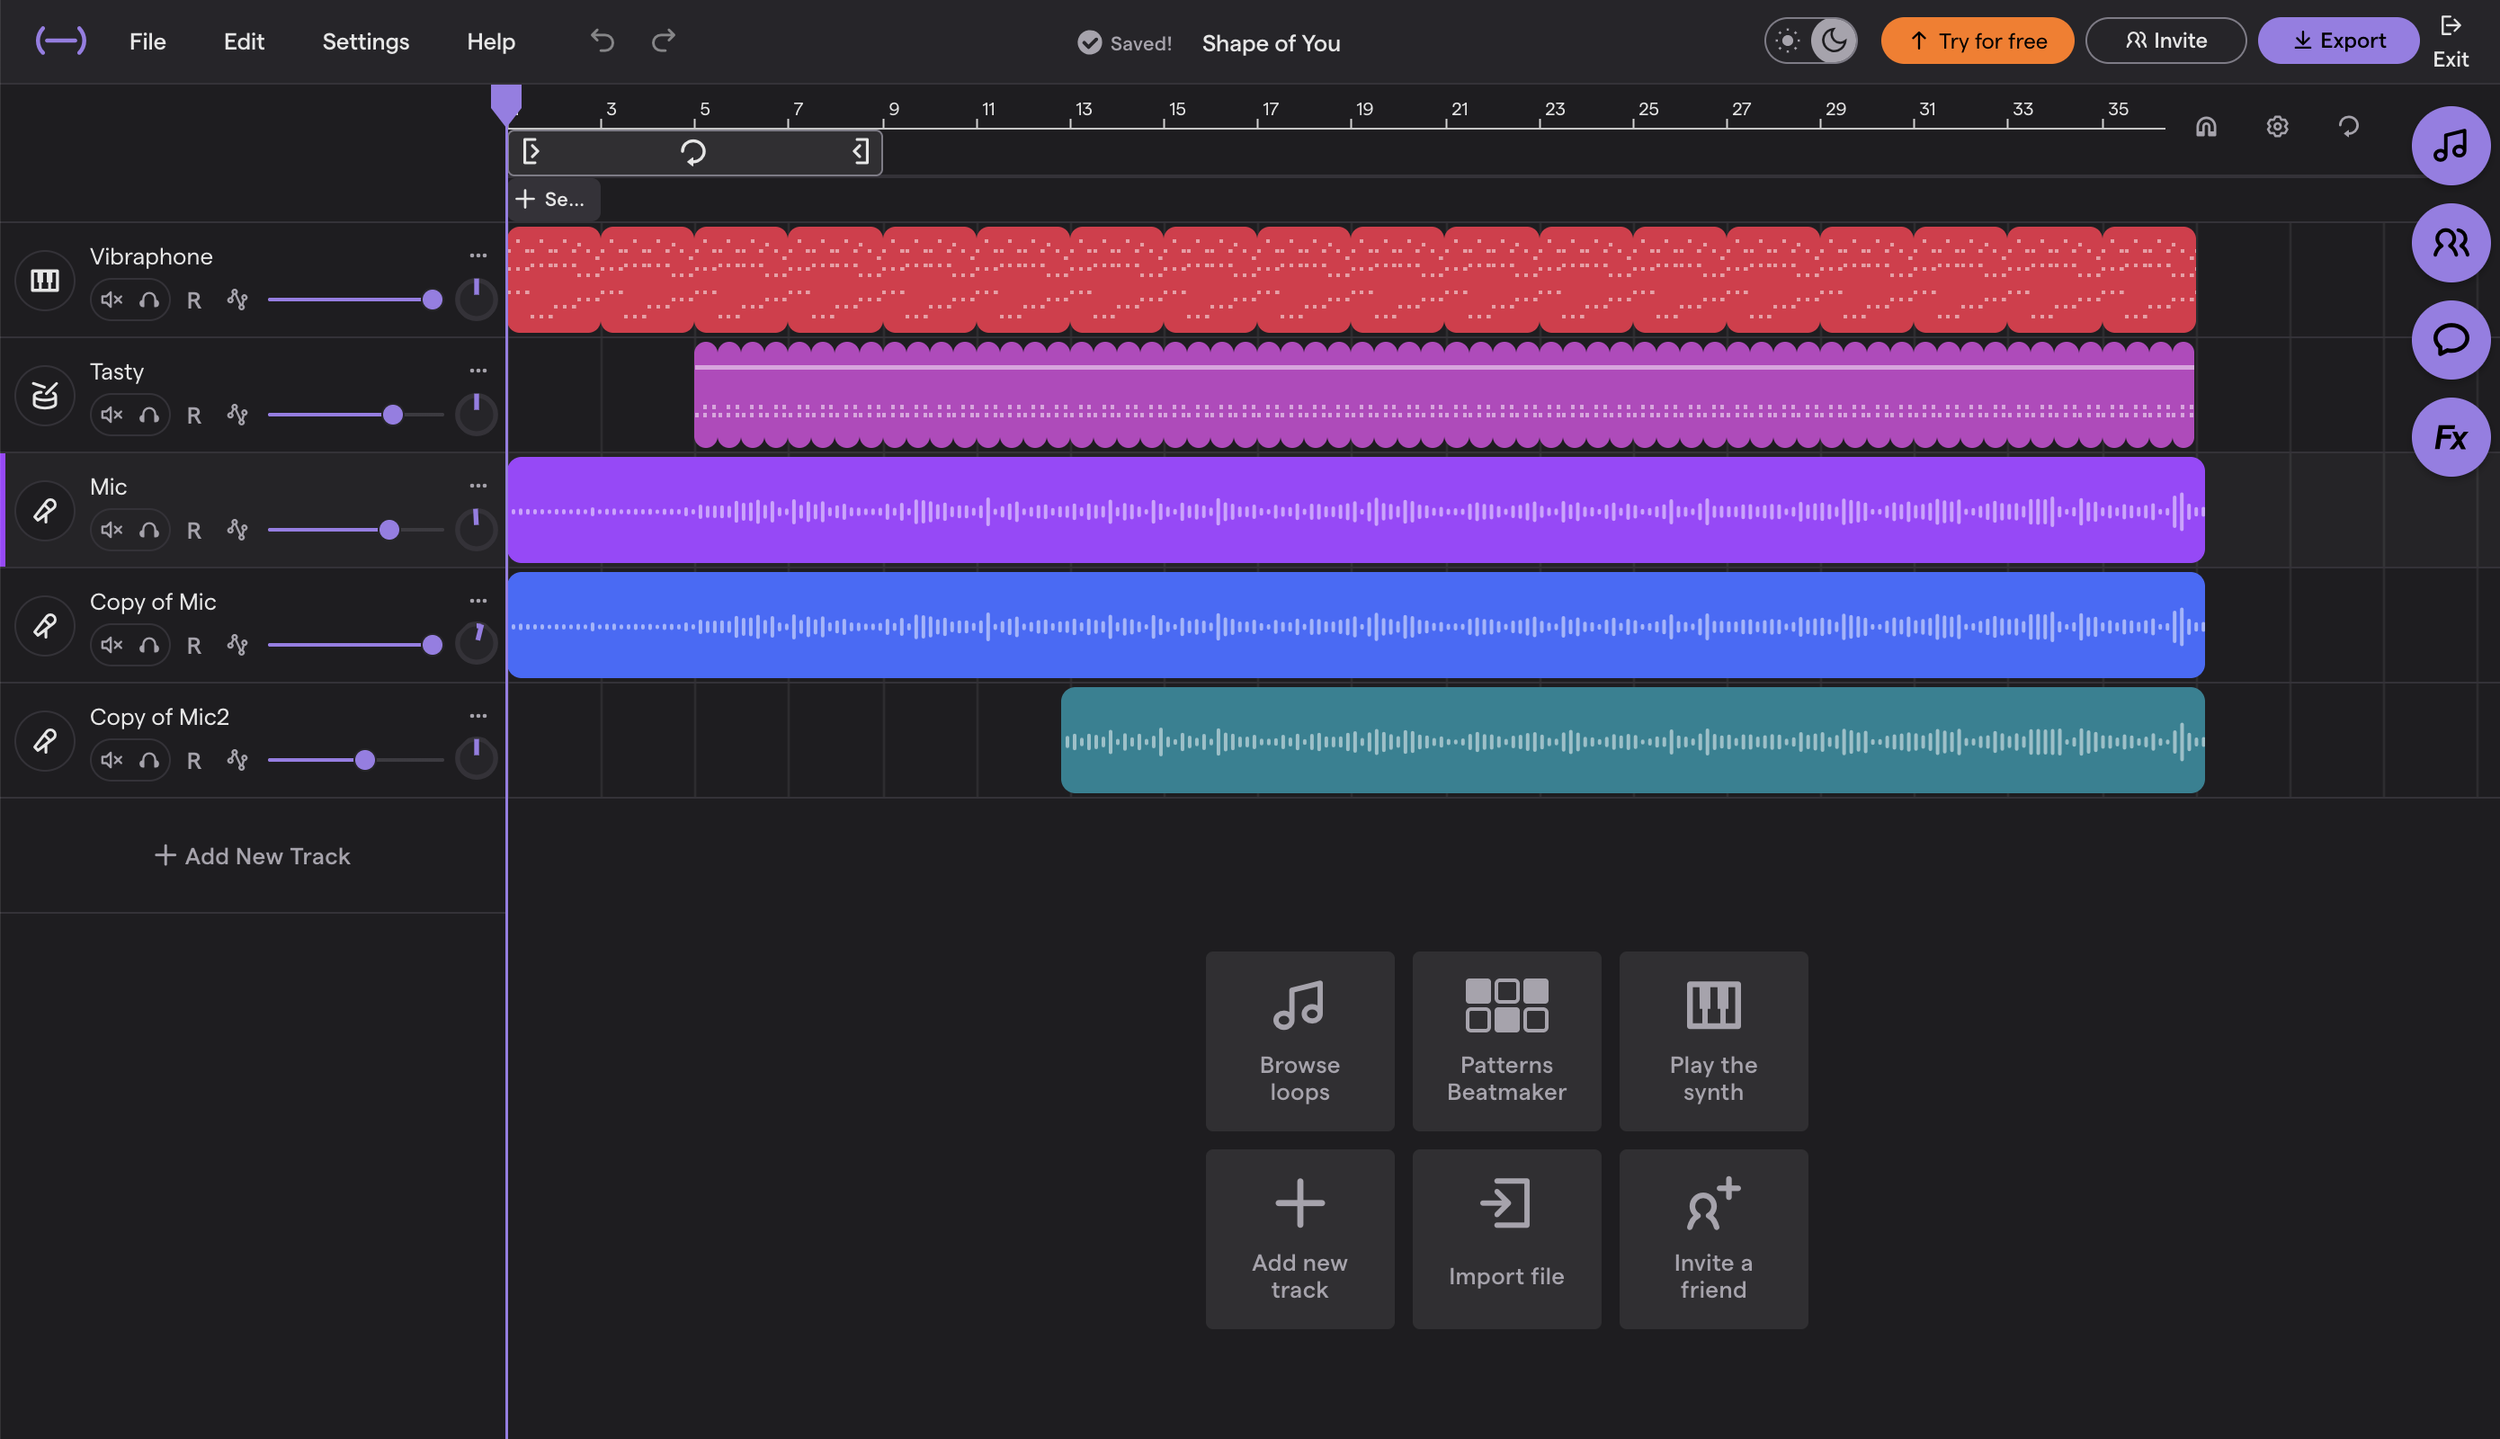Viewport: 2500px width, 1439px height.
Task: Click the Export button
Action: click(x=2338, y=41)
